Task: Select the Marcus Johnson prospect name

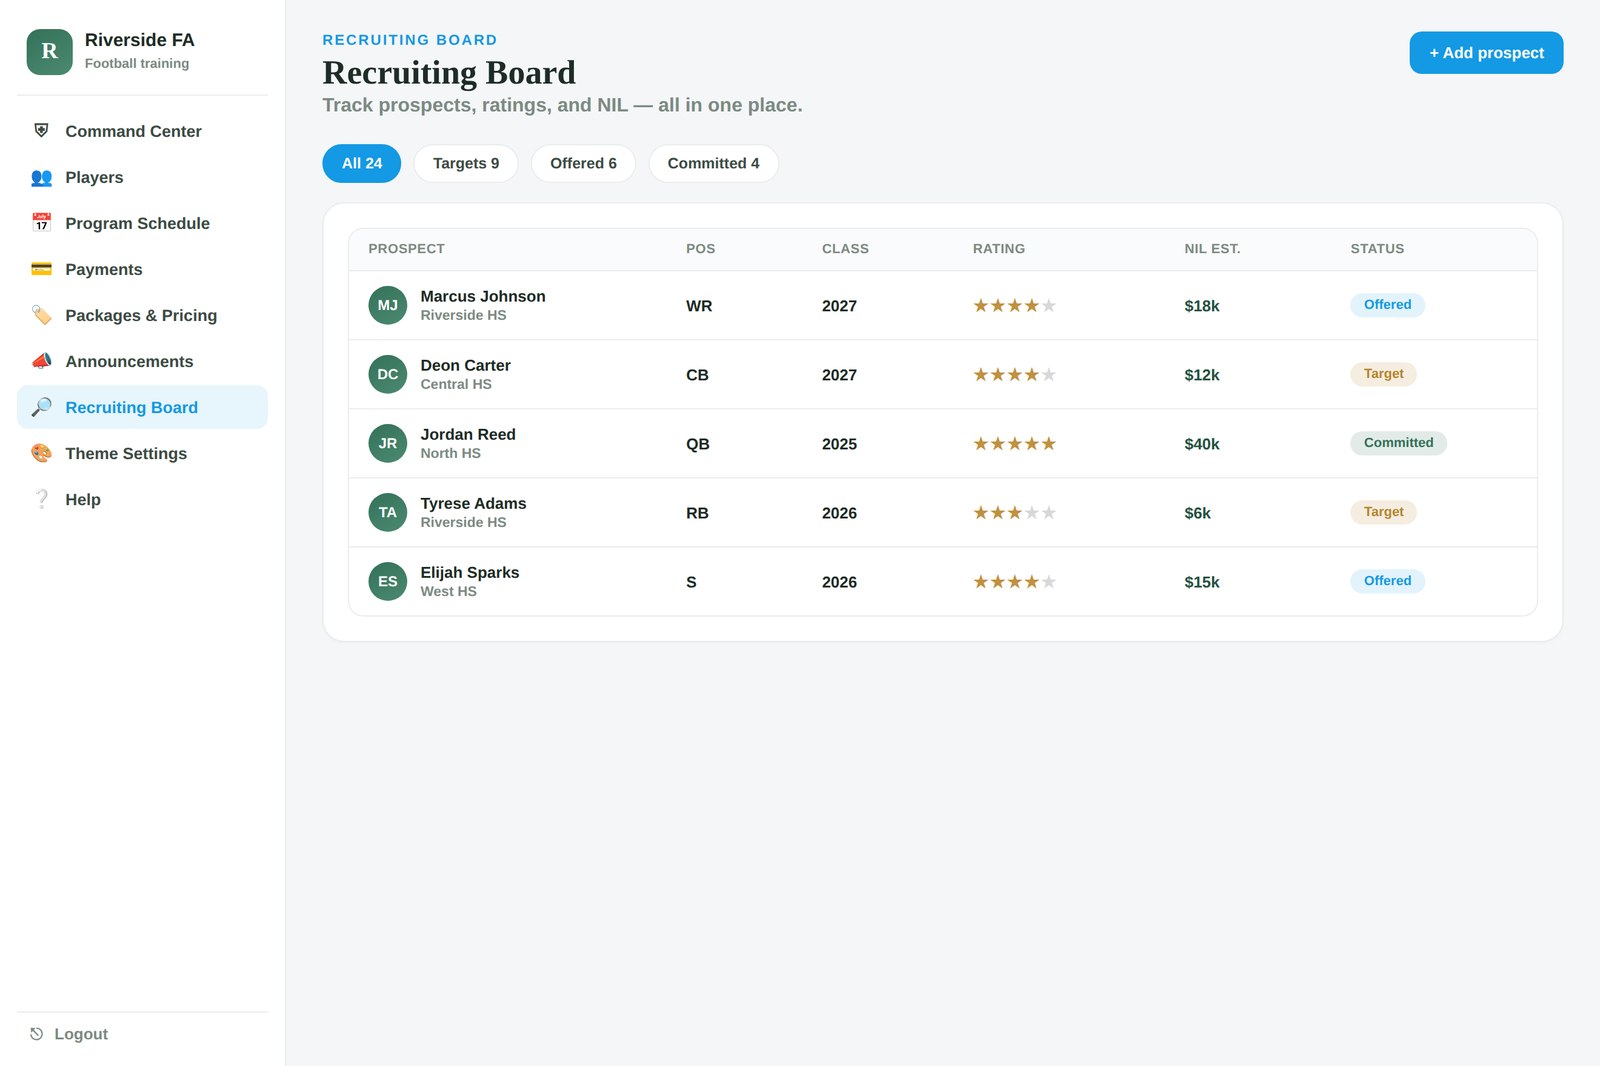Action: [x=483, y=296]
